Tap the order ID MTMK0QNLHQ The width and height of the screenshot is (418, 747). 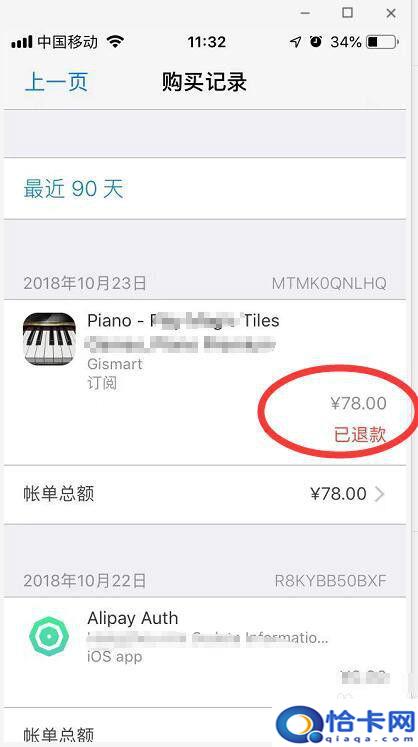pos(329,283)
